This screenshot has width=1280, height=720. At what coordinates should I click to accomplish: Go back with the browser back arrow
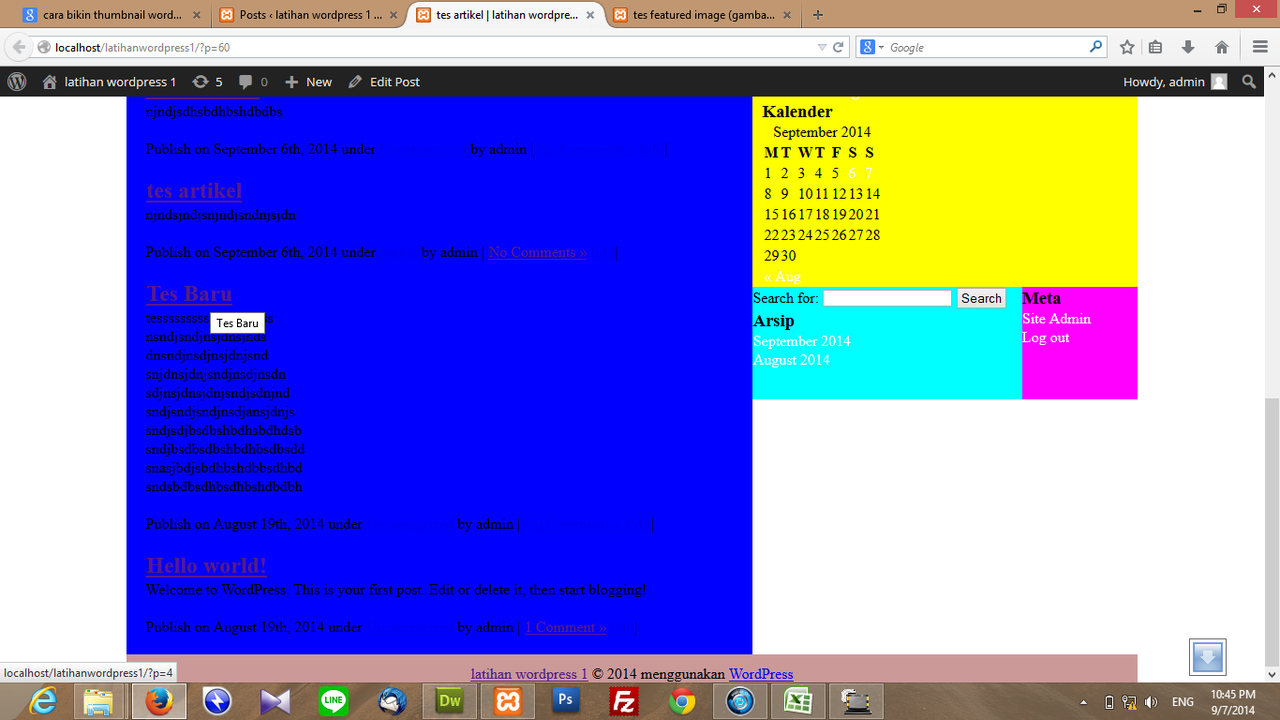tap(19, 47)
